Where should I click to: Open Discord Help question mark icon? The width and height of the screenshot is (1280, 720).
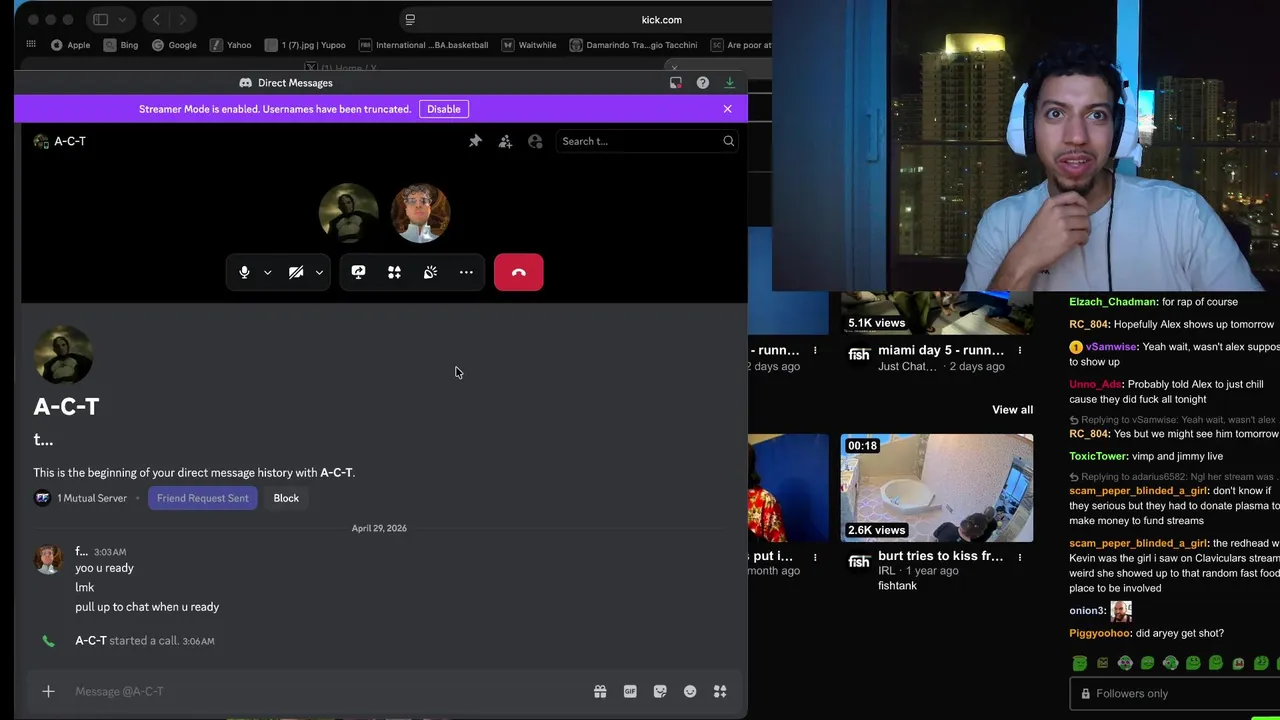[703, 83]
